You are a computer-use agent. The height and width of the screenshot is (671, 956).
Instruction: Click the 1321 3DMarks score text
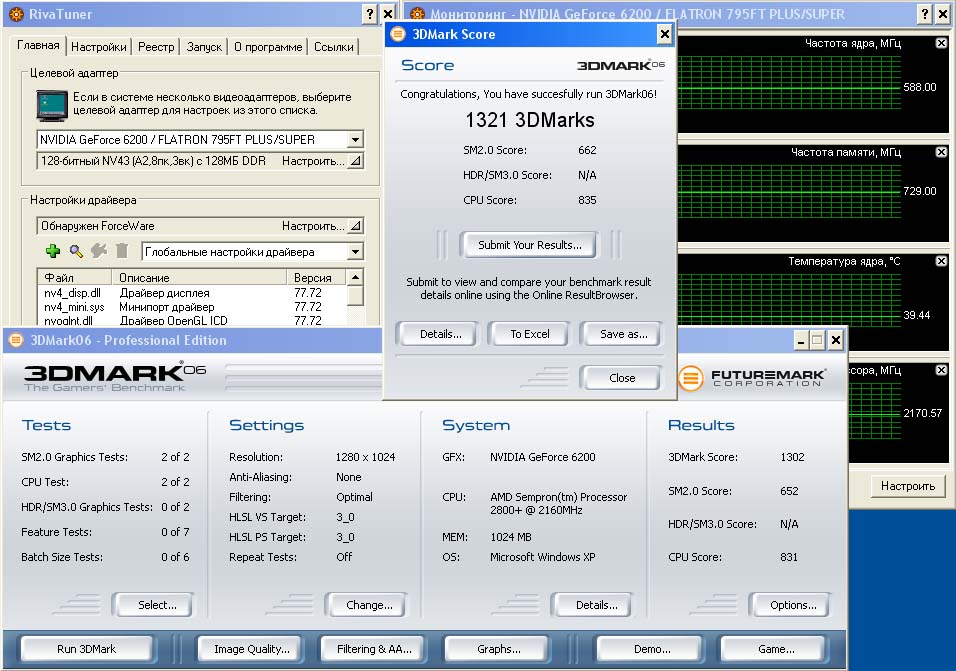[530, 120]
